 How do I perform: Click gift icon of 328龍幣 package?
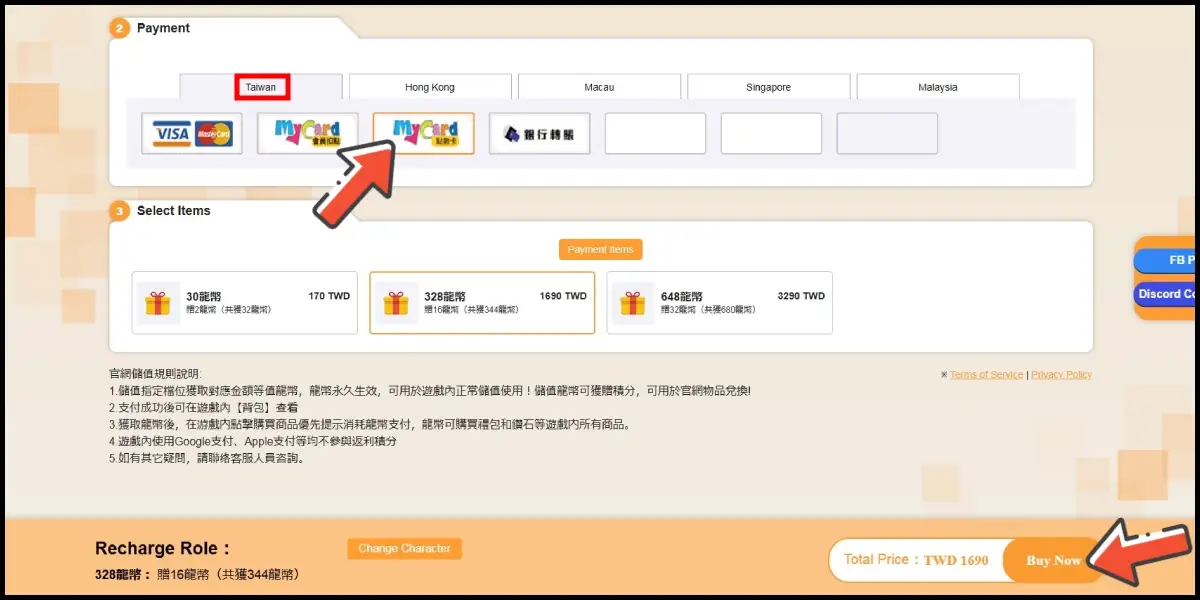[x=395, y=303]
